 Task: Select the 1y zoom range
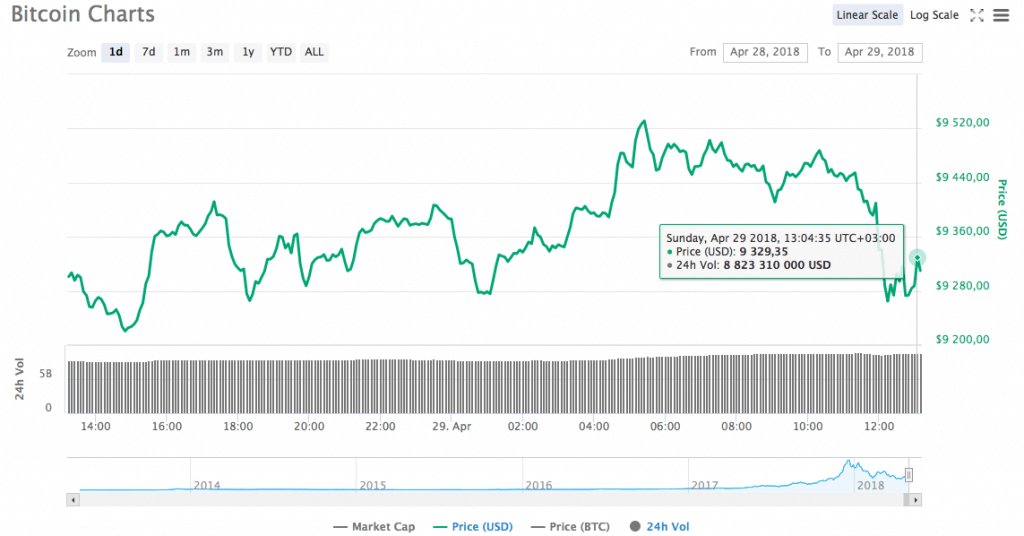point(248,52)
